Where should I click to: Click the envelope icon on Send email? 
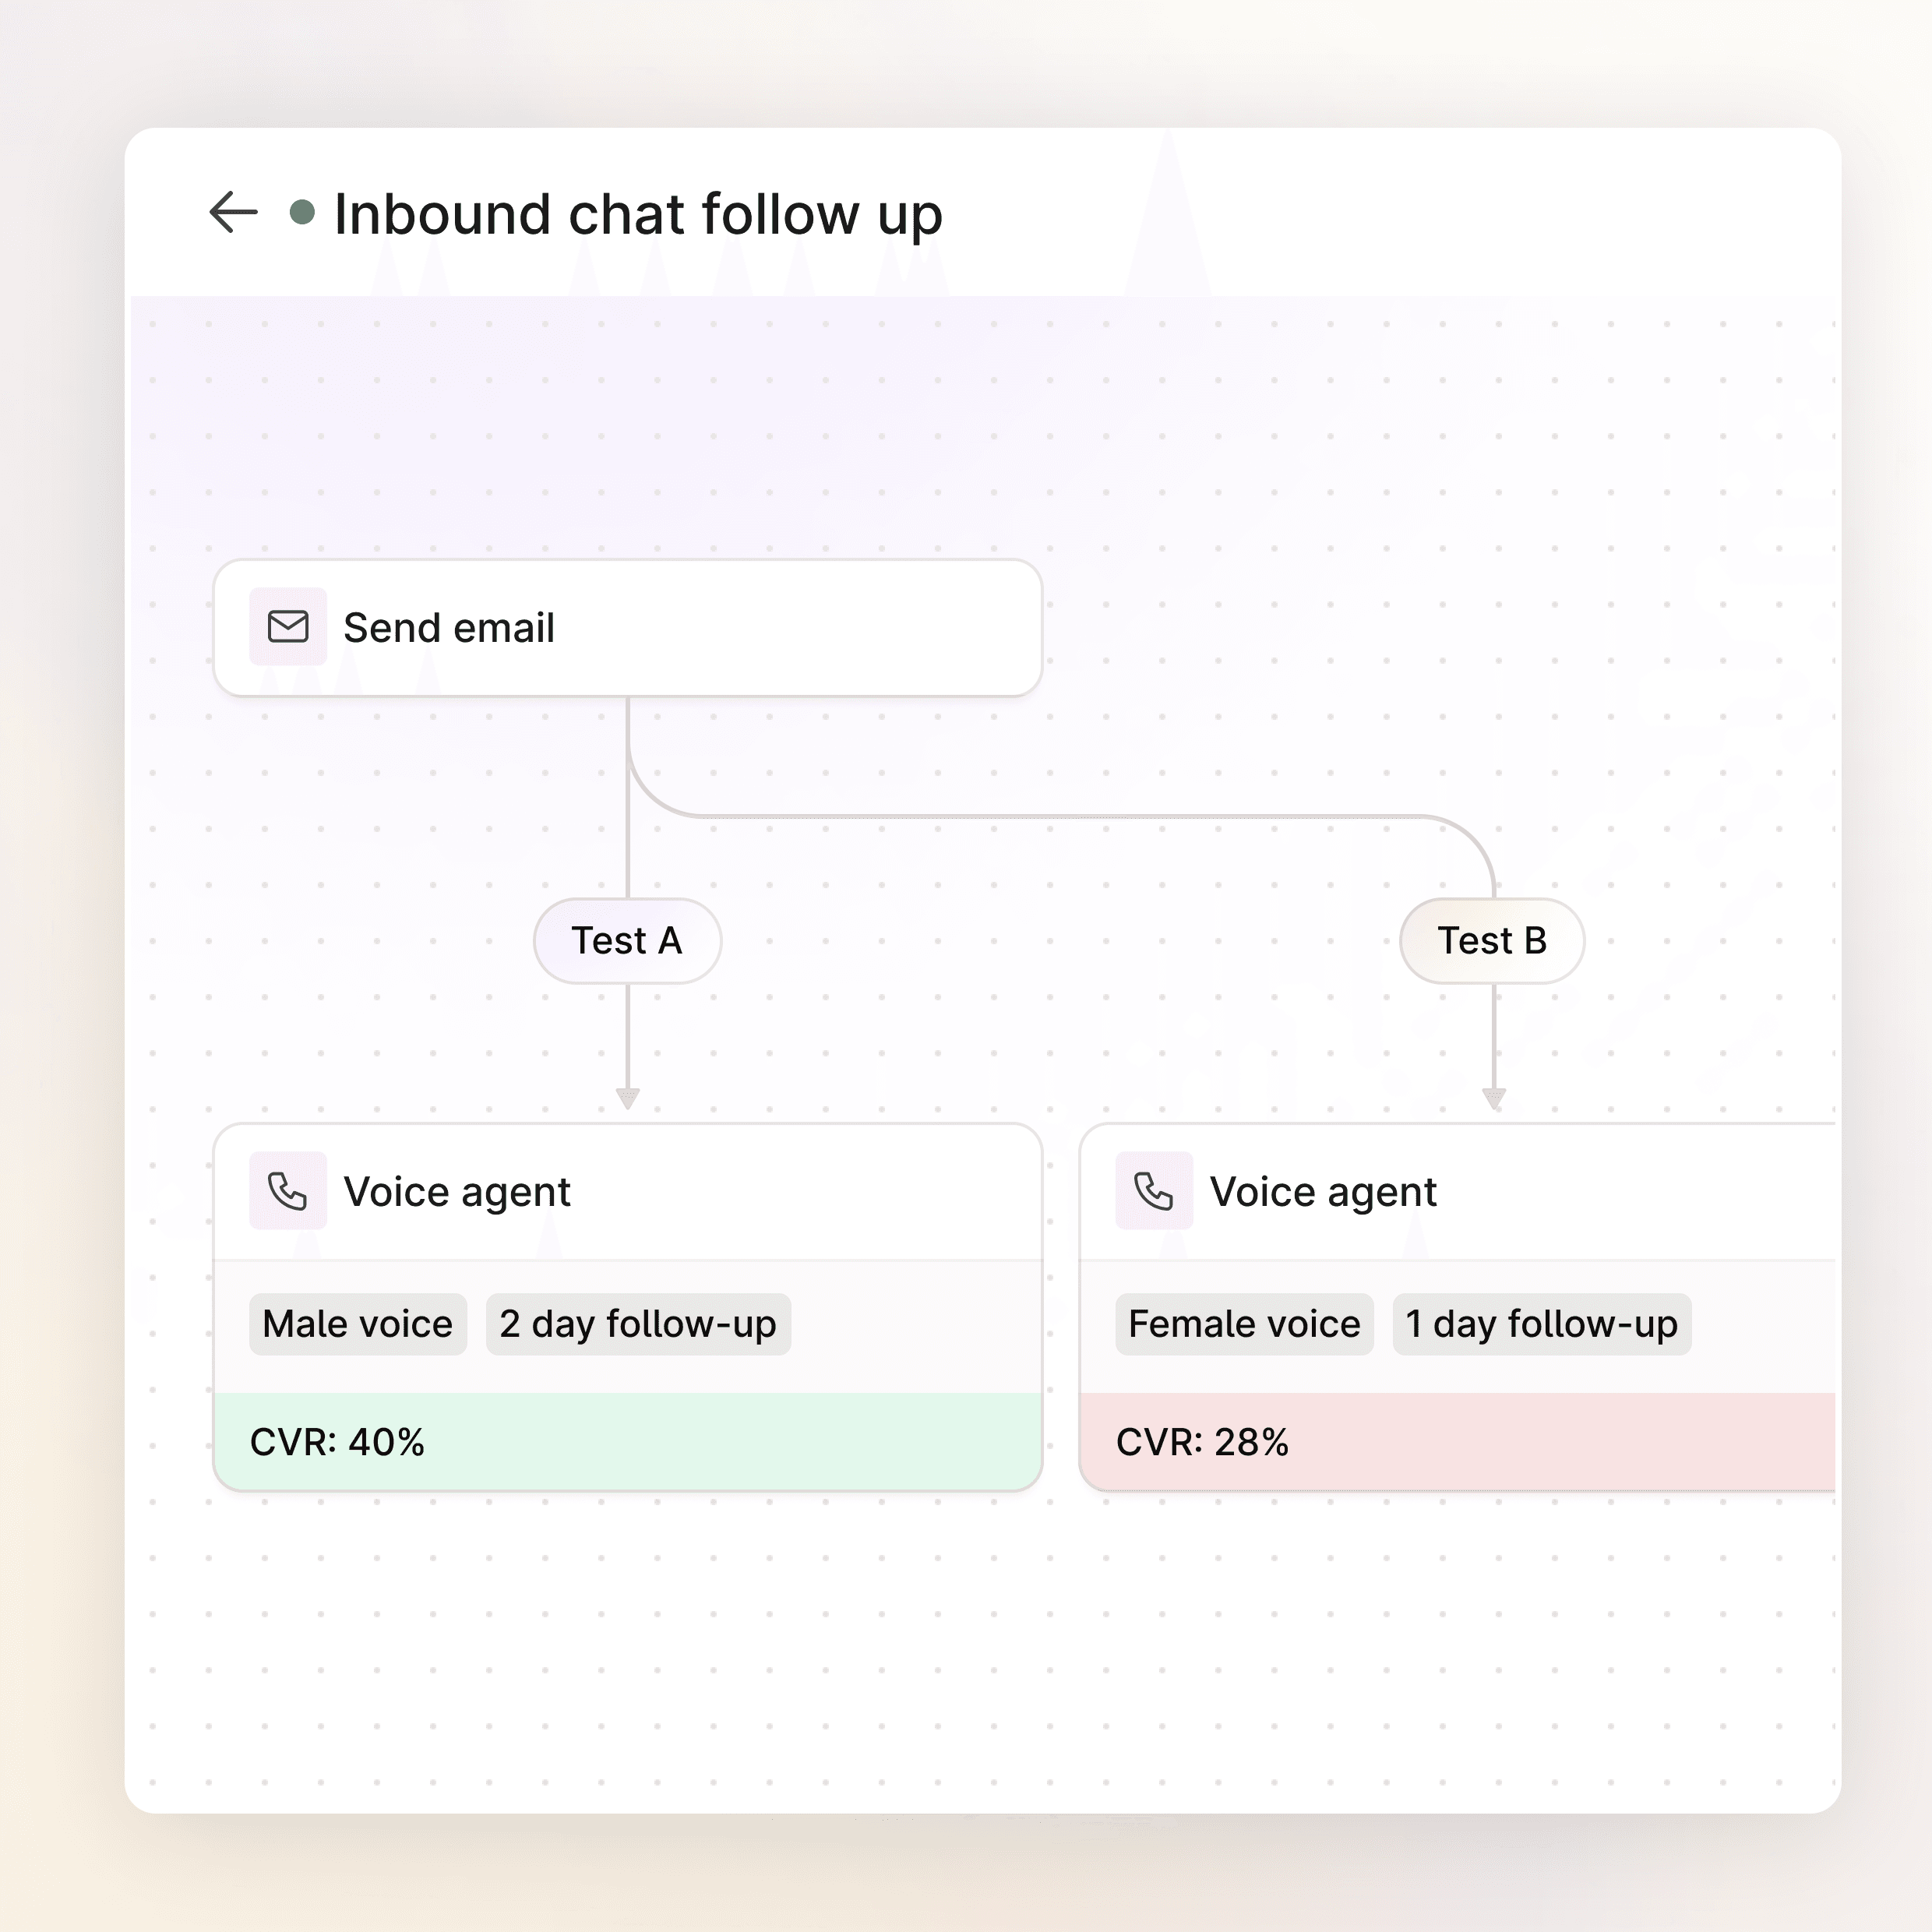(x=288, y=627)
